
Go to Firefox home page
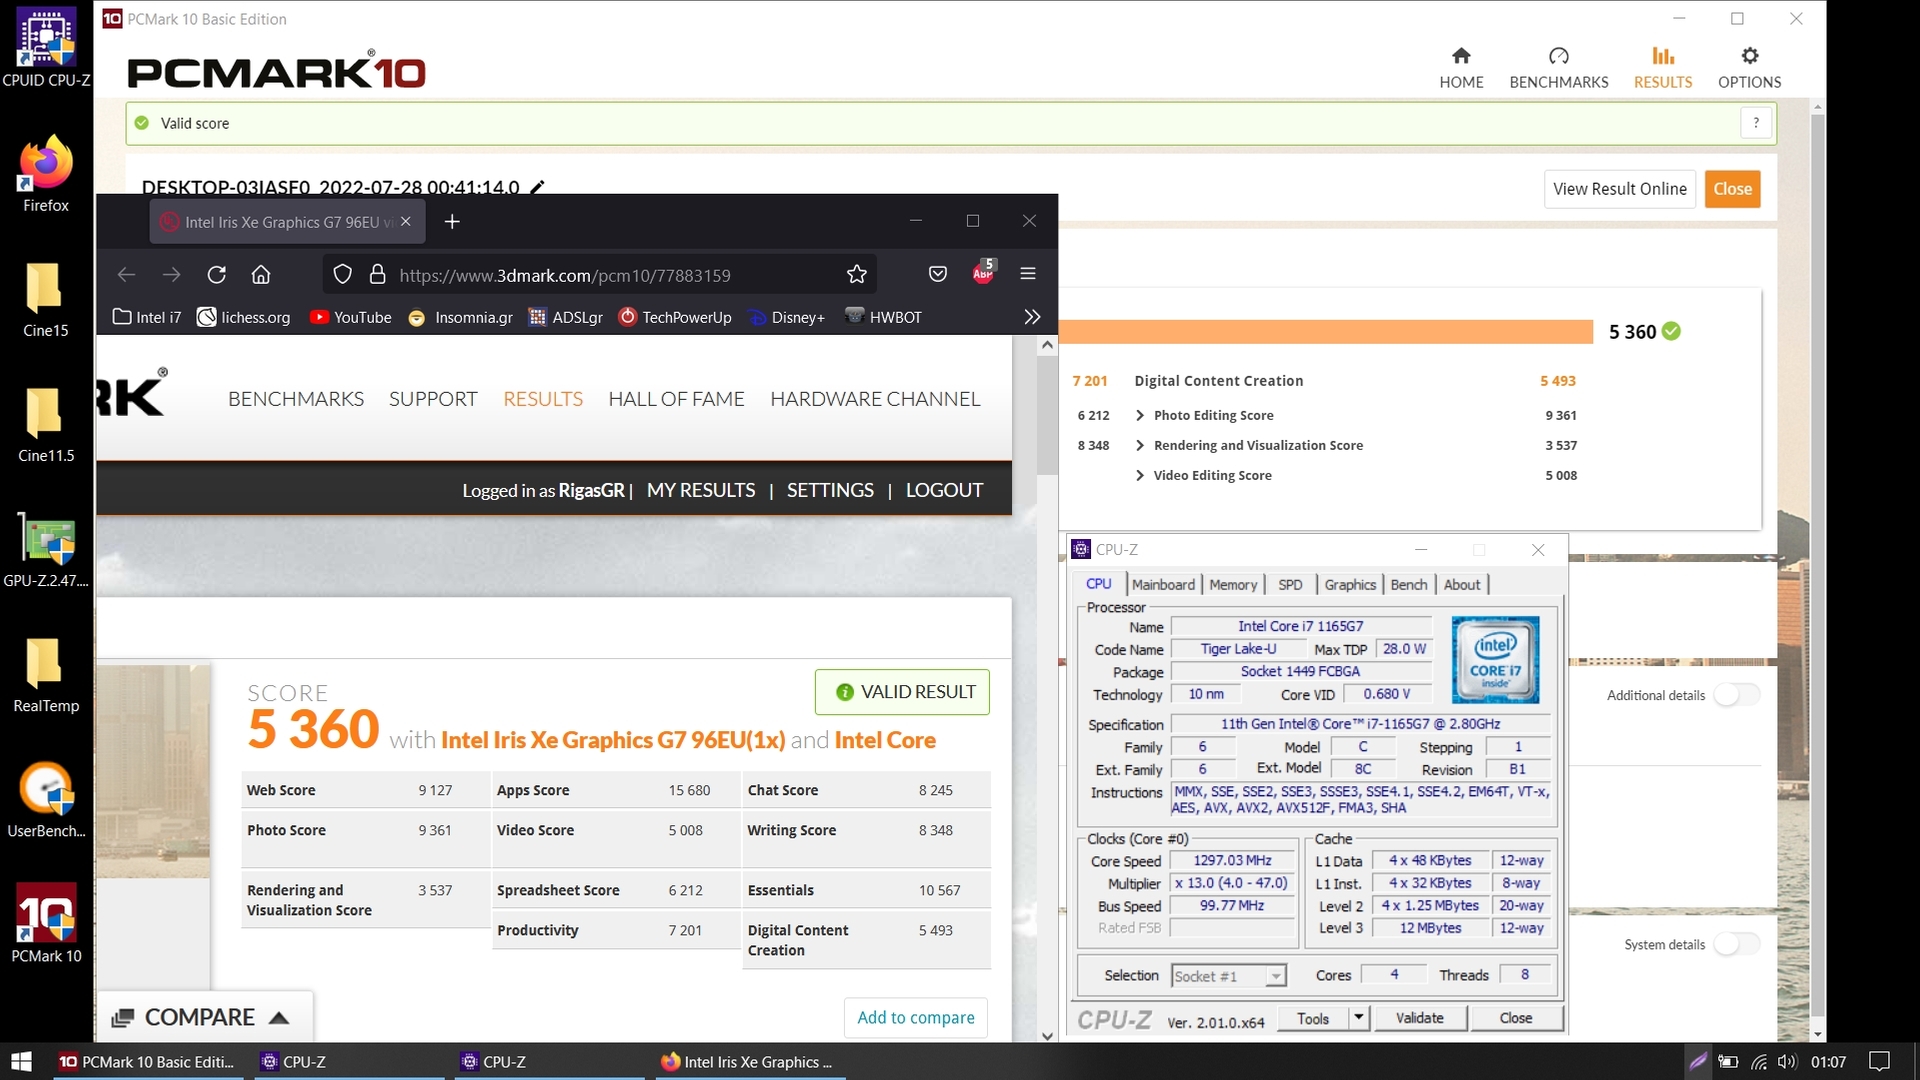click(261, 274)
